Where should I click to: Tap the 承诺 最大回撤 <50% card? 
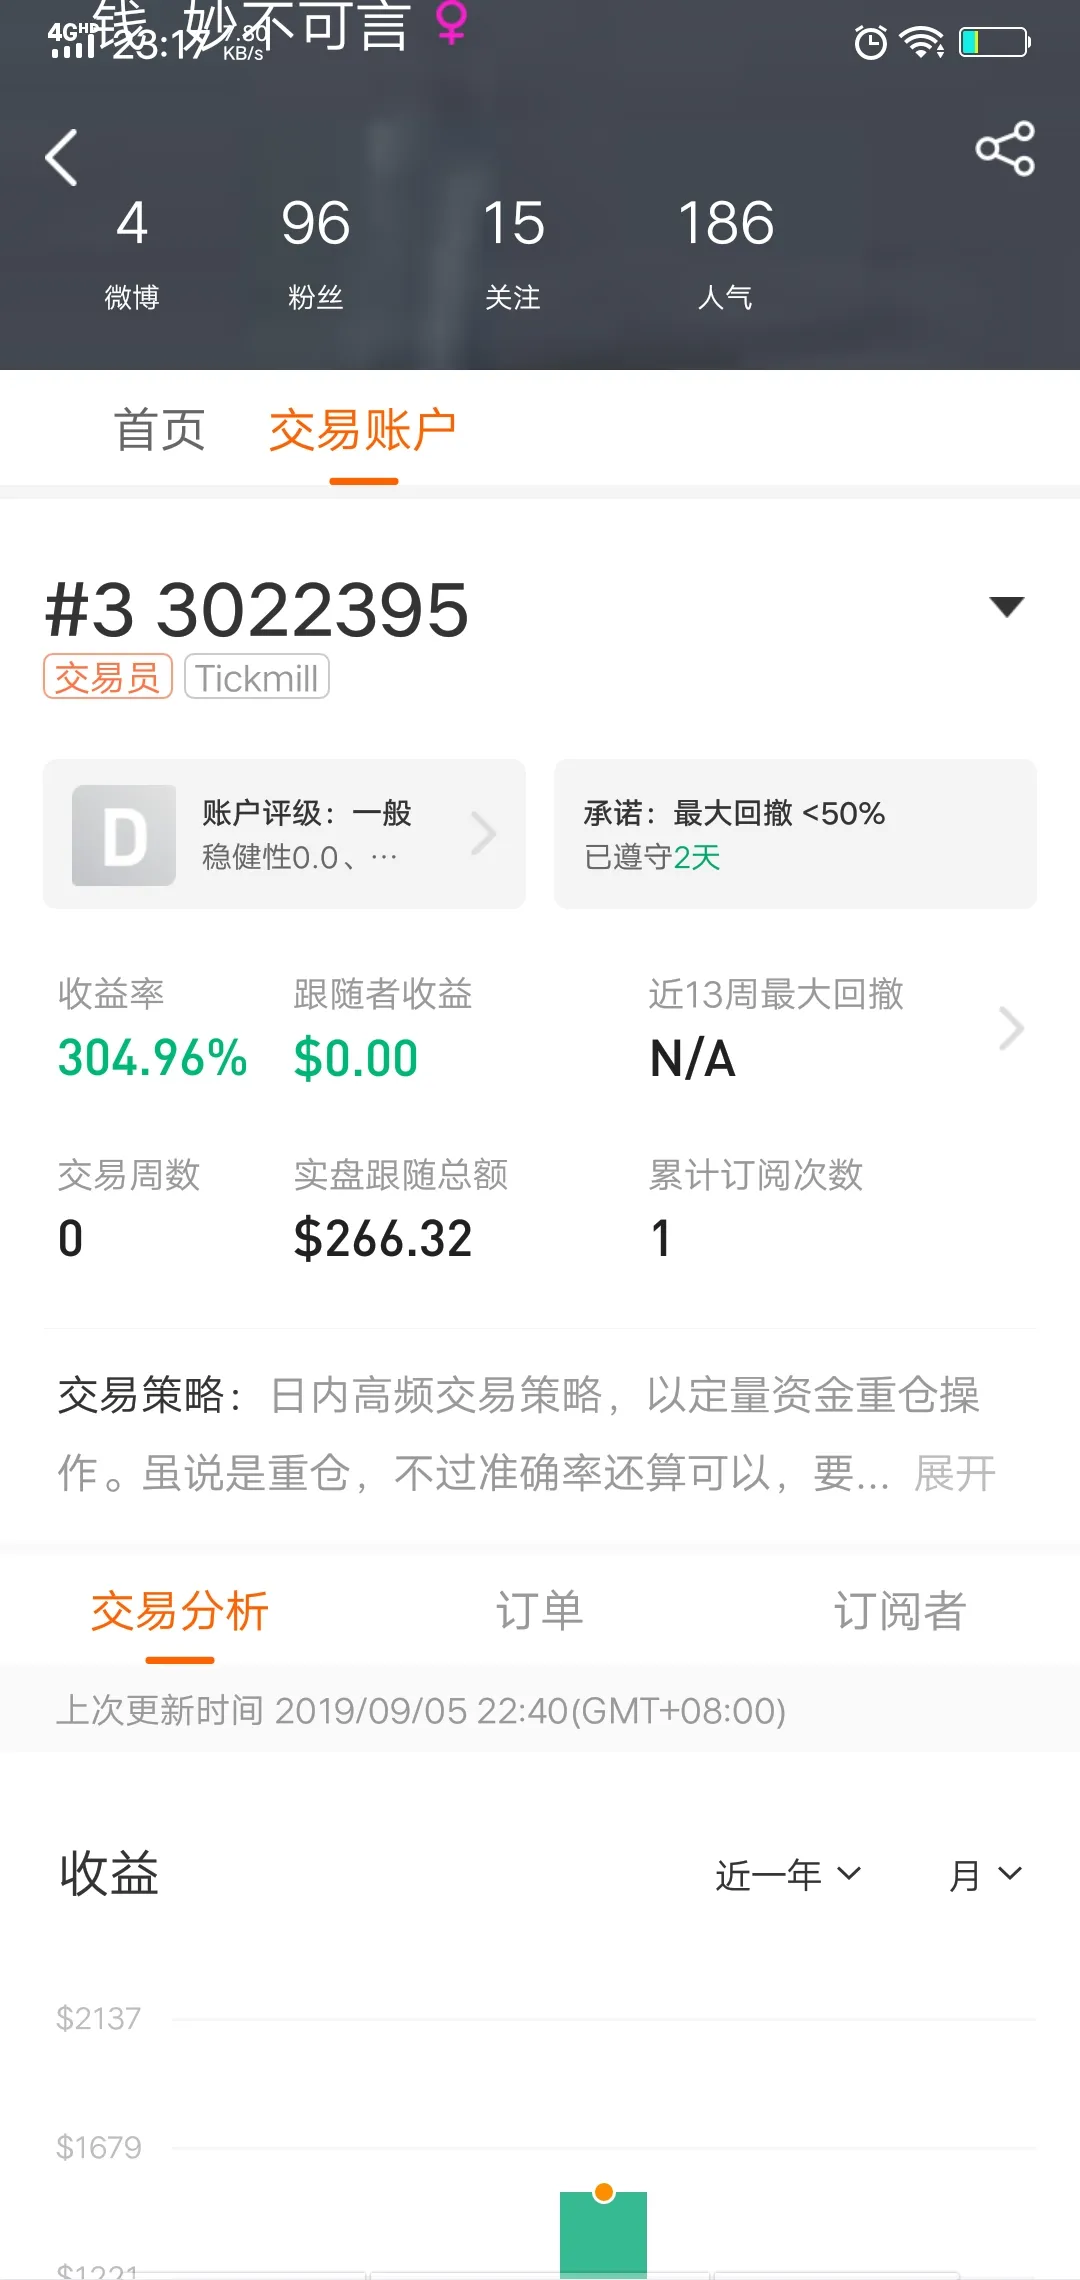(795, 834)
